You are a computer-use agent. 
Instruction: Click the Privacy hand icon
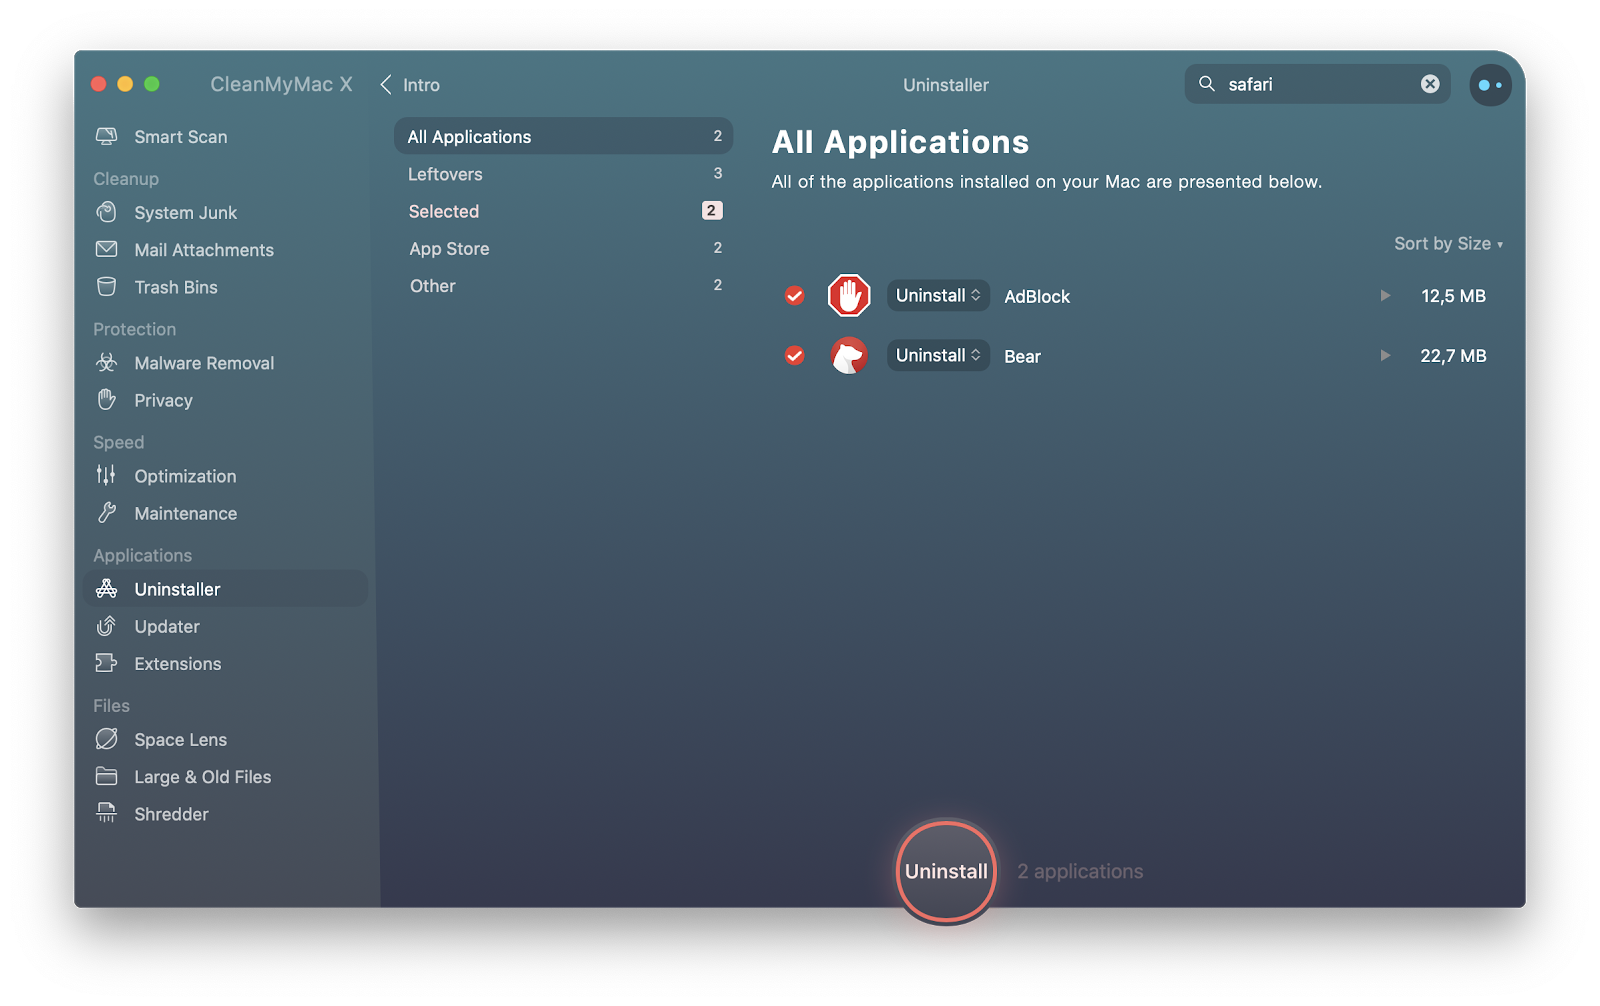106,400
